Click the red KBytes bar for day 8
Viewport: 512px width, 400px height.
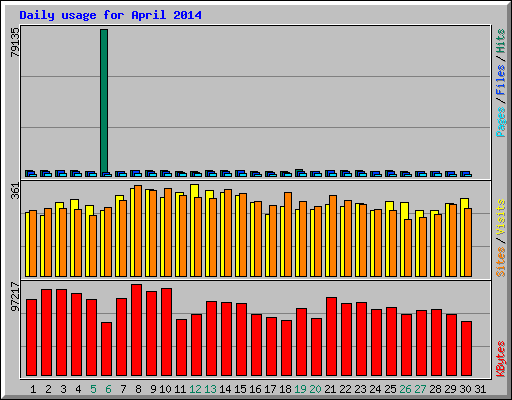136,330
